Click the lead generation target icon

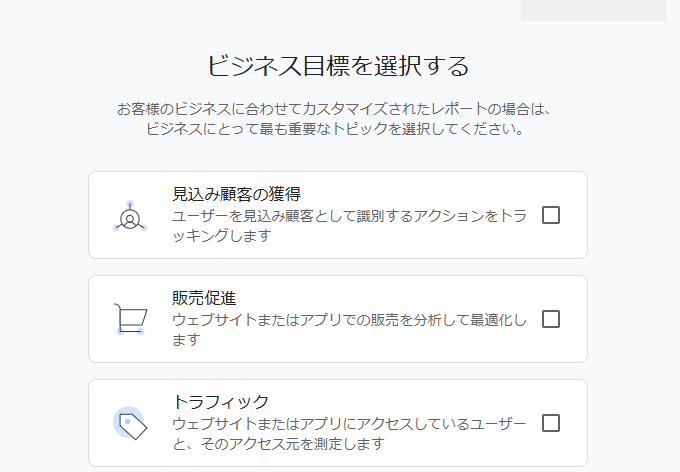pos(130,216)
